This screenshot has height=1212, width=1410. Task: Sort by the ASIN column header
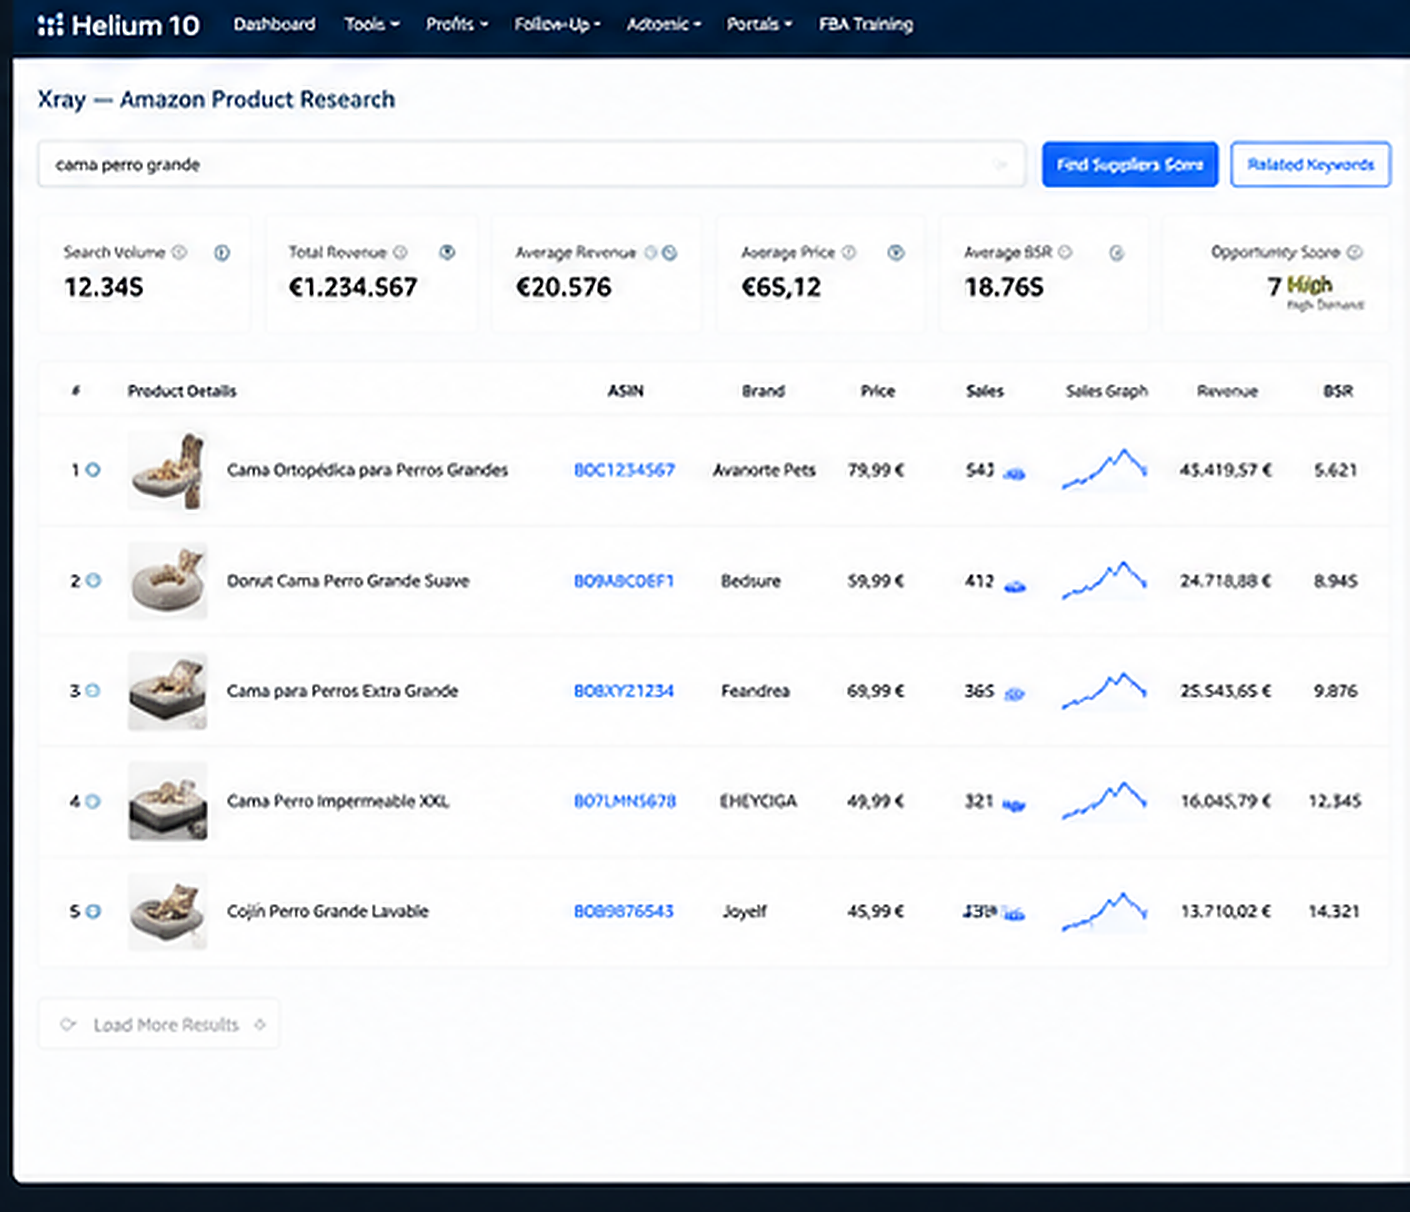tap(626, 391)
